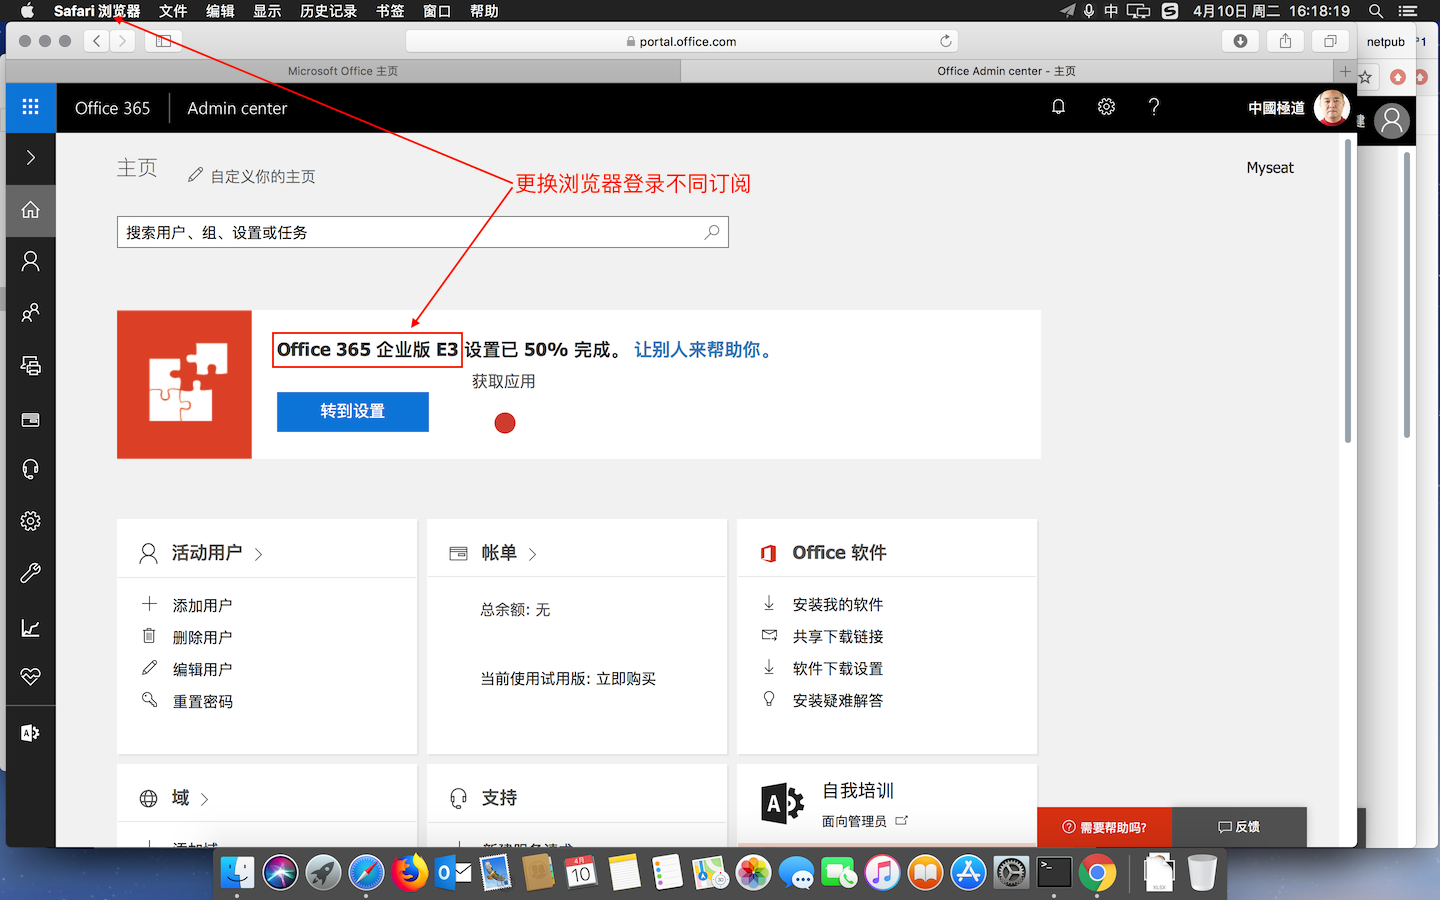1440x900 pixels.
Task: Open the Resources section in sidebar
Action: click(x=30, y=366)
